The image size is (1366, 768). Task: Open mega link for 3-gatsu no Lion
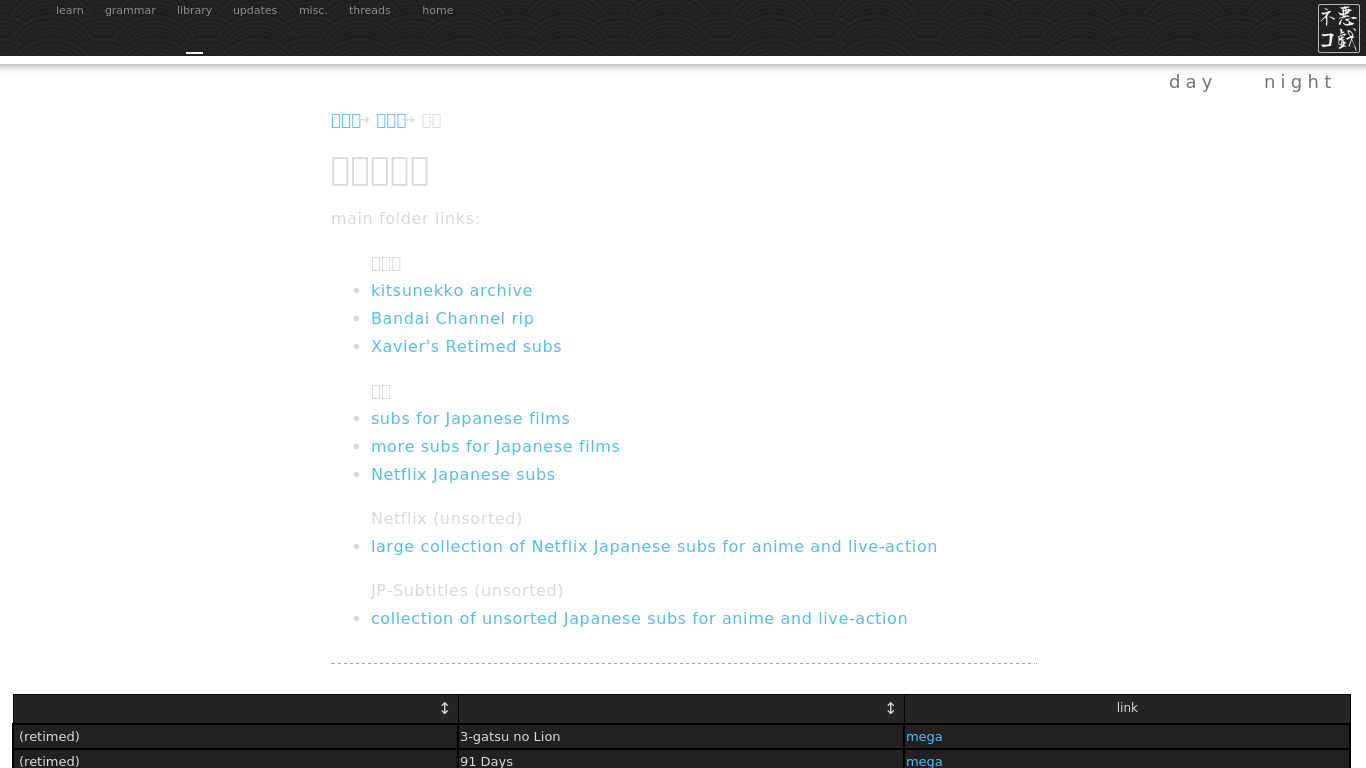pos(924,737)
